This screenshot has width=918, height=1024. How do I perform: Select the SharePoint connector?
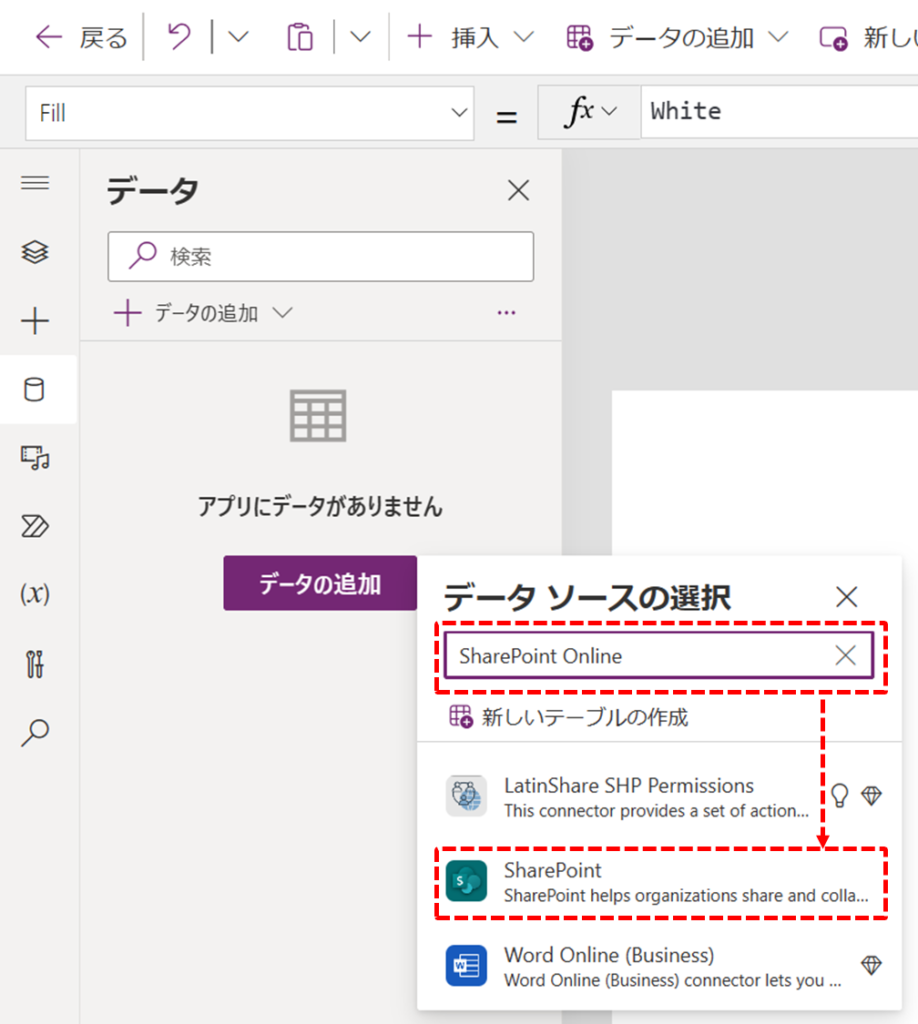pyautogui.click(x=661, y=882)
